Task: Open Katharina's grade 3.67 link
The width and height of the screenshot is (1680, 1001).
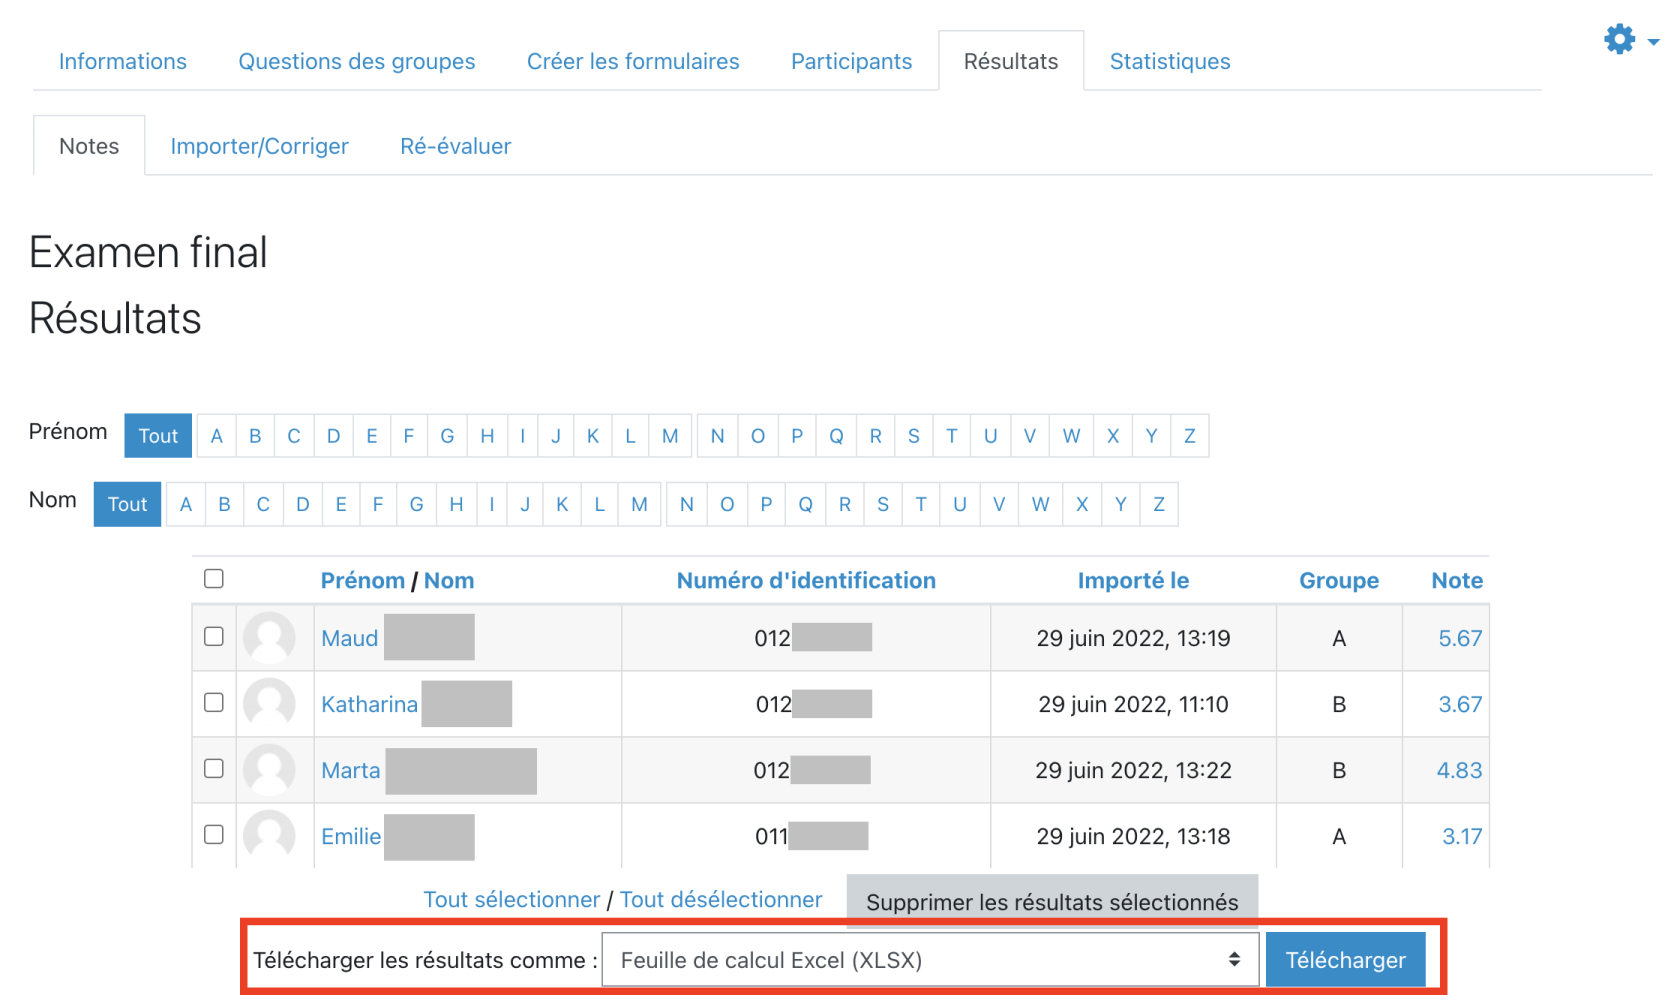Action: pos(1459,705)
